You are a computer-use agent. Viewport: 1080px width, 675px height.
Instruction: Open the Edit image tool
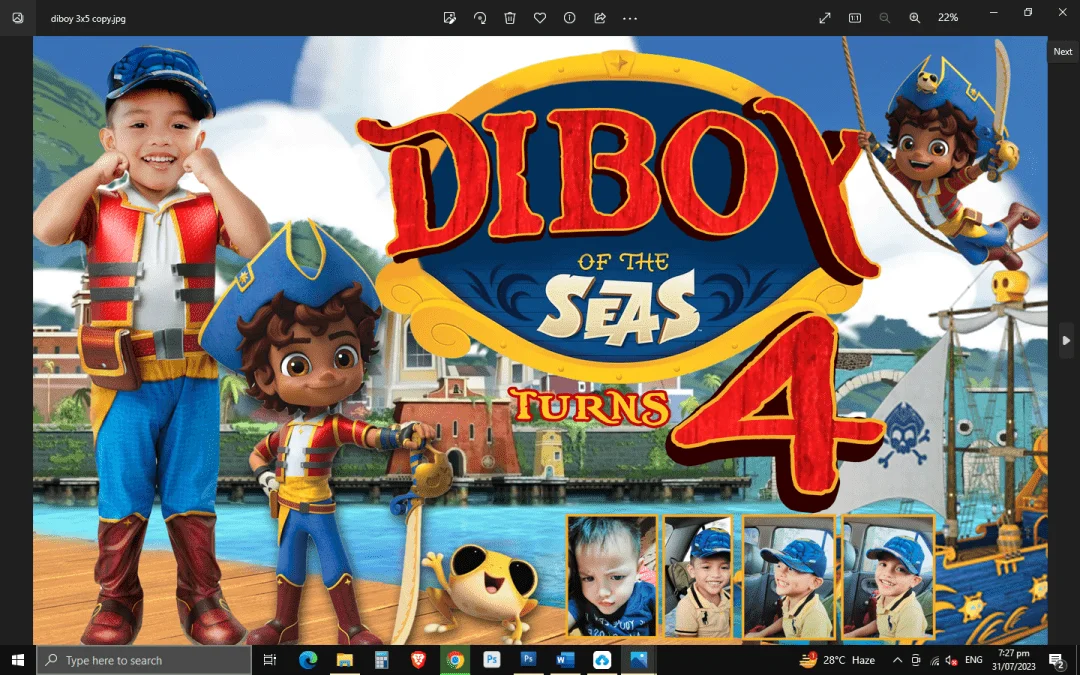(450, 18)
